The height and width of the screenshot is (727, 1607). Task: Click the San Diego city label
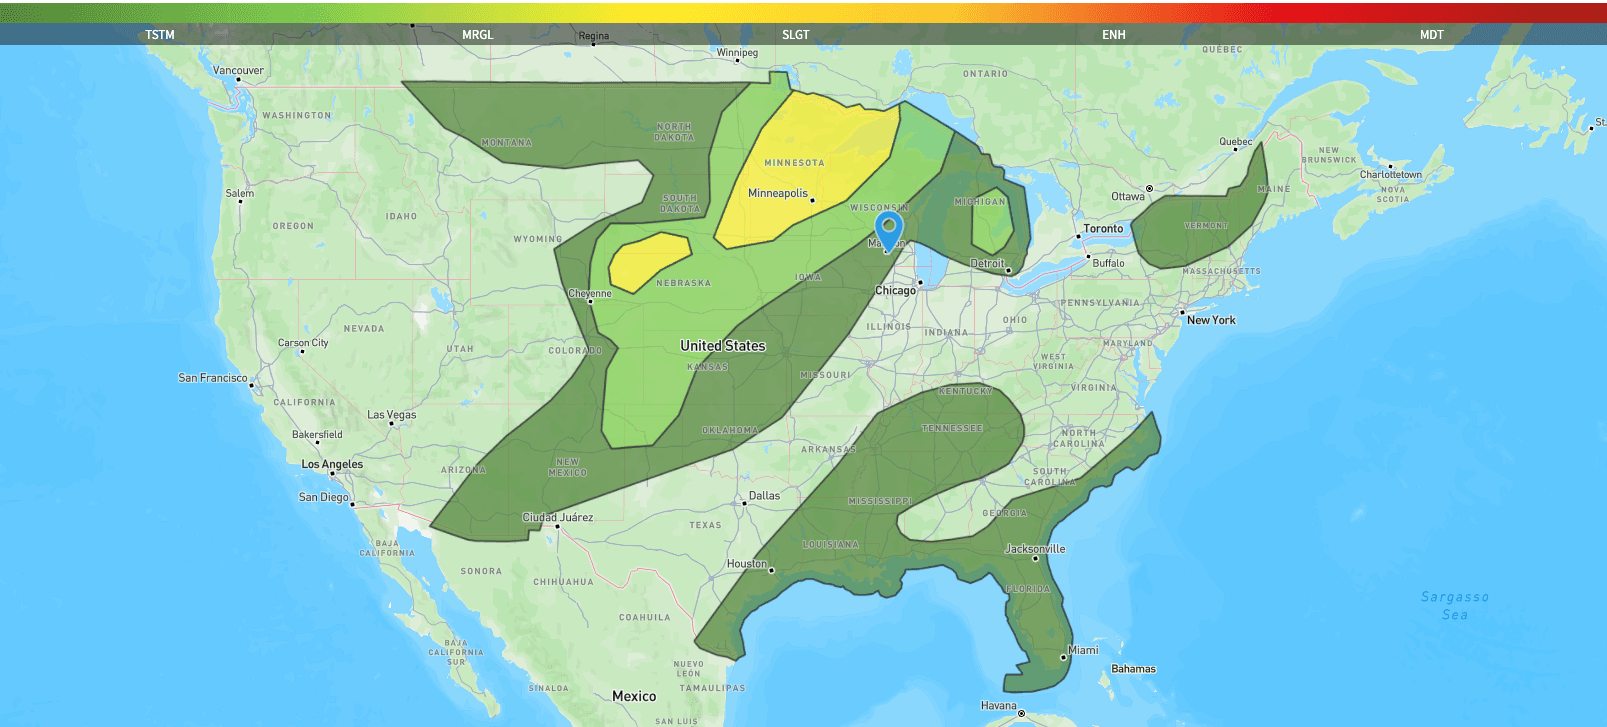(x=324, y=497)
